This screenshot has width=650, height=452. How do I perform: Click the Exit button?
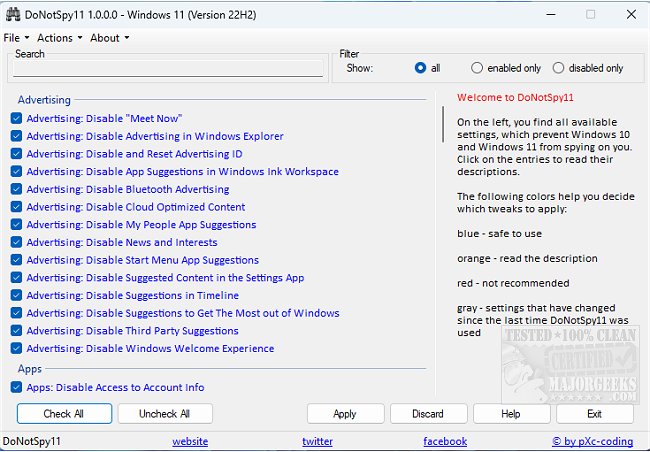pos(595,414)
